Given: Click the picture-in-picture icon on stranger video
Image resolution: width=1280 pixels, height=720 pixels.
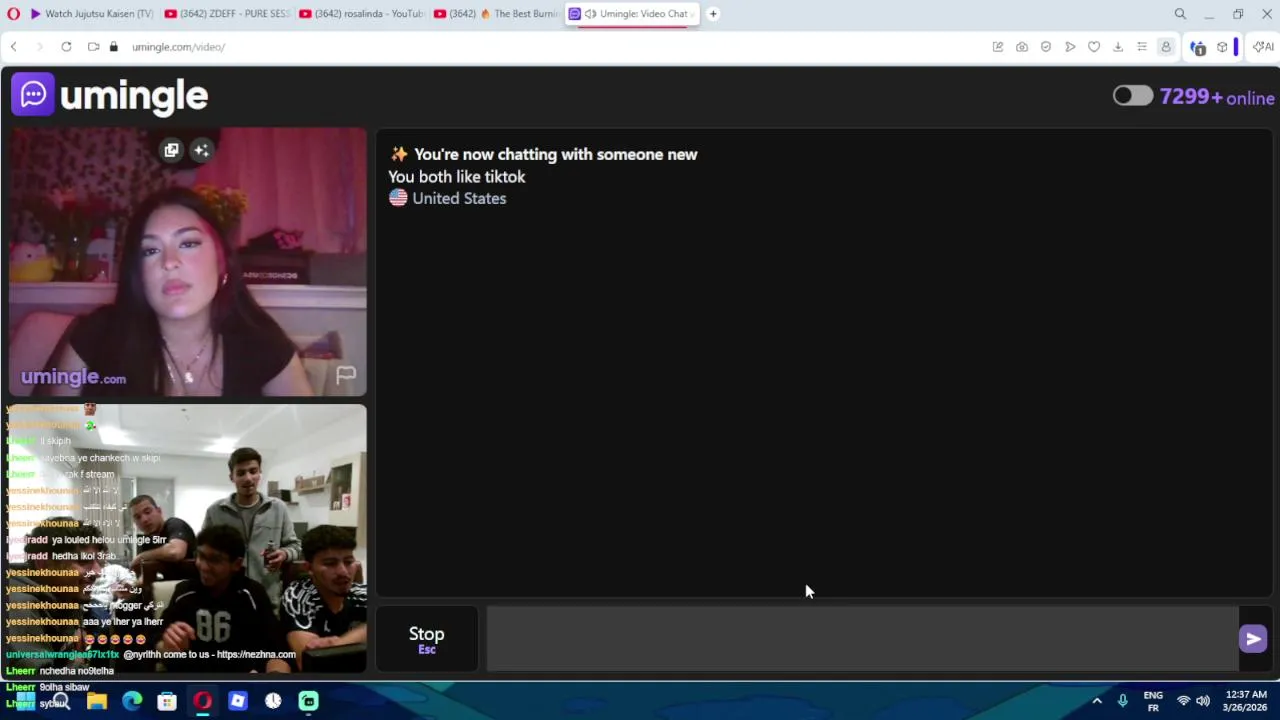Looking at the screenshot, I should pos(171,150).
